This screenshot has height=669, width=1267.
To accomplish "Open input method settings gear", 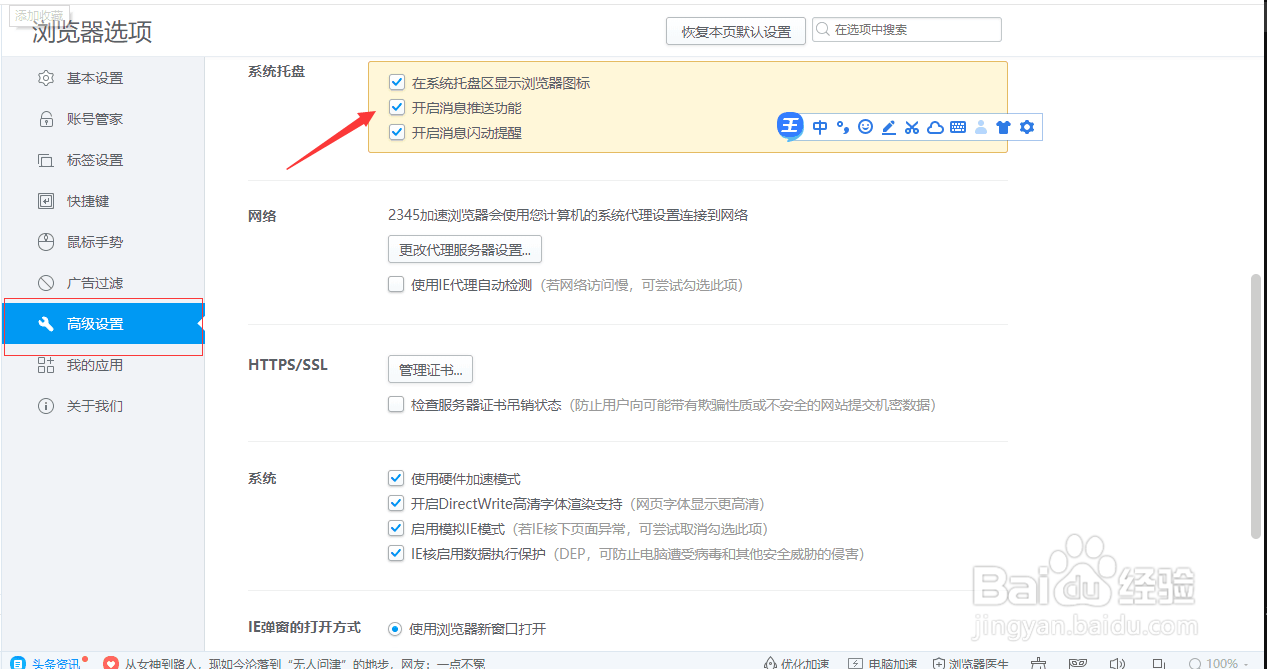I will coord(1026,127).
